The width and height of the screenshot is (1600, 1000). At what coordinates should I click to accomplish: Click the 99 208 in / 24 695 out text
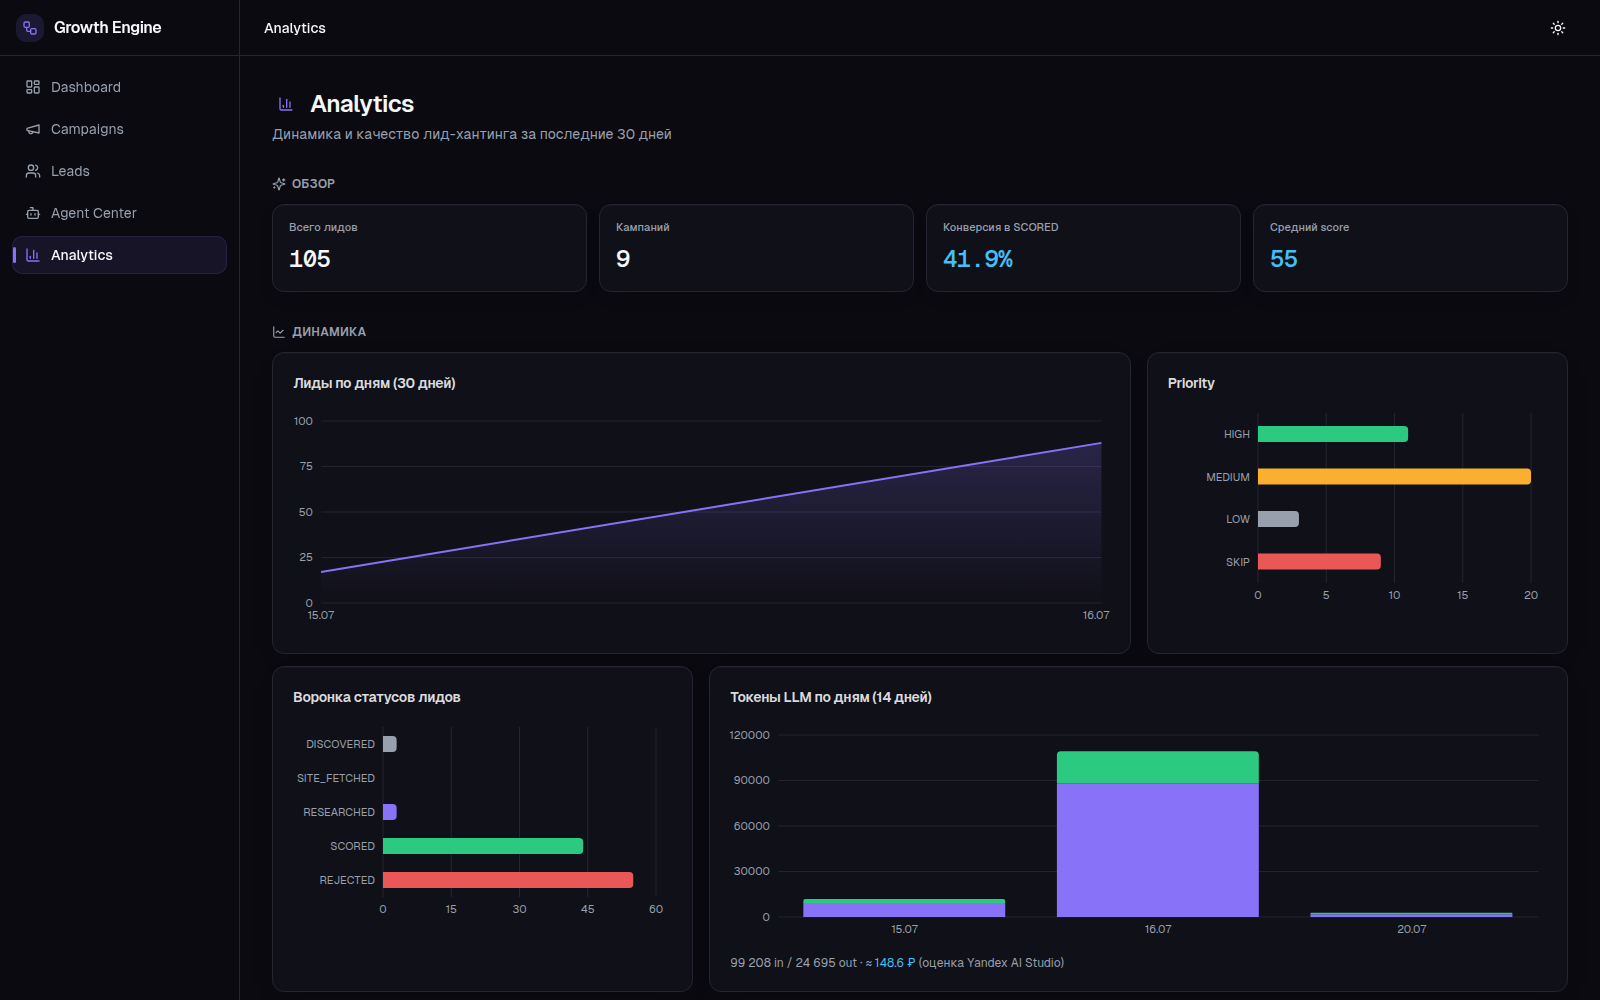coord(794,963)
